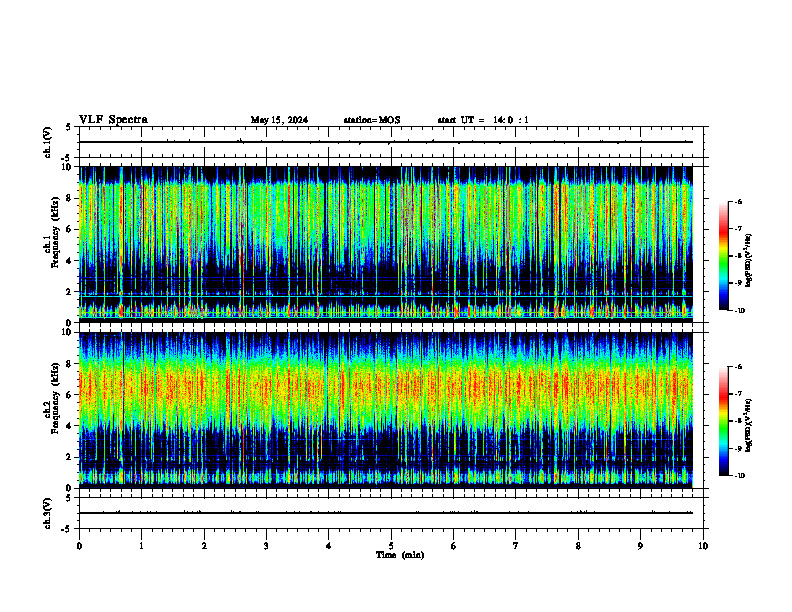The width and height of the screenshot is (792, 612).
Task: Click ch.2 color bar label "-6"
Action: pyautogui.click(x=738, y=367)
